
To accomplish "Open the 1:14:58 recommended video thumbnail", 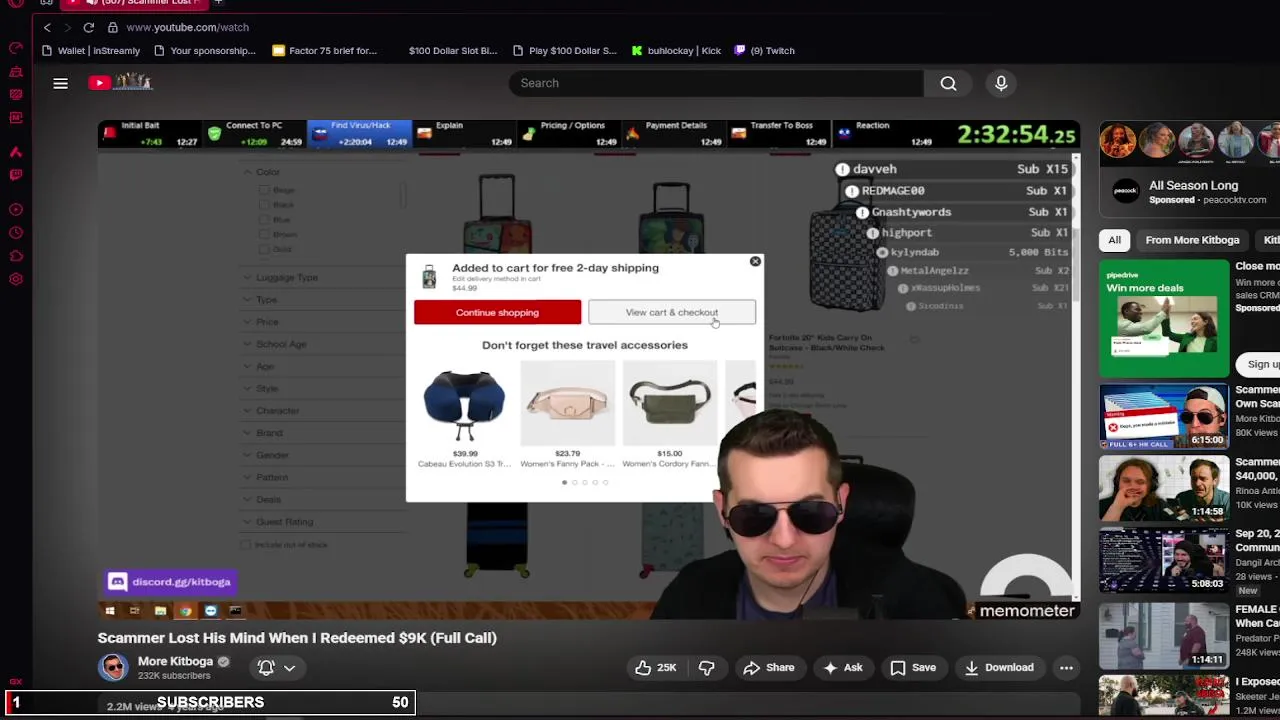I will tap(1164, 487).
